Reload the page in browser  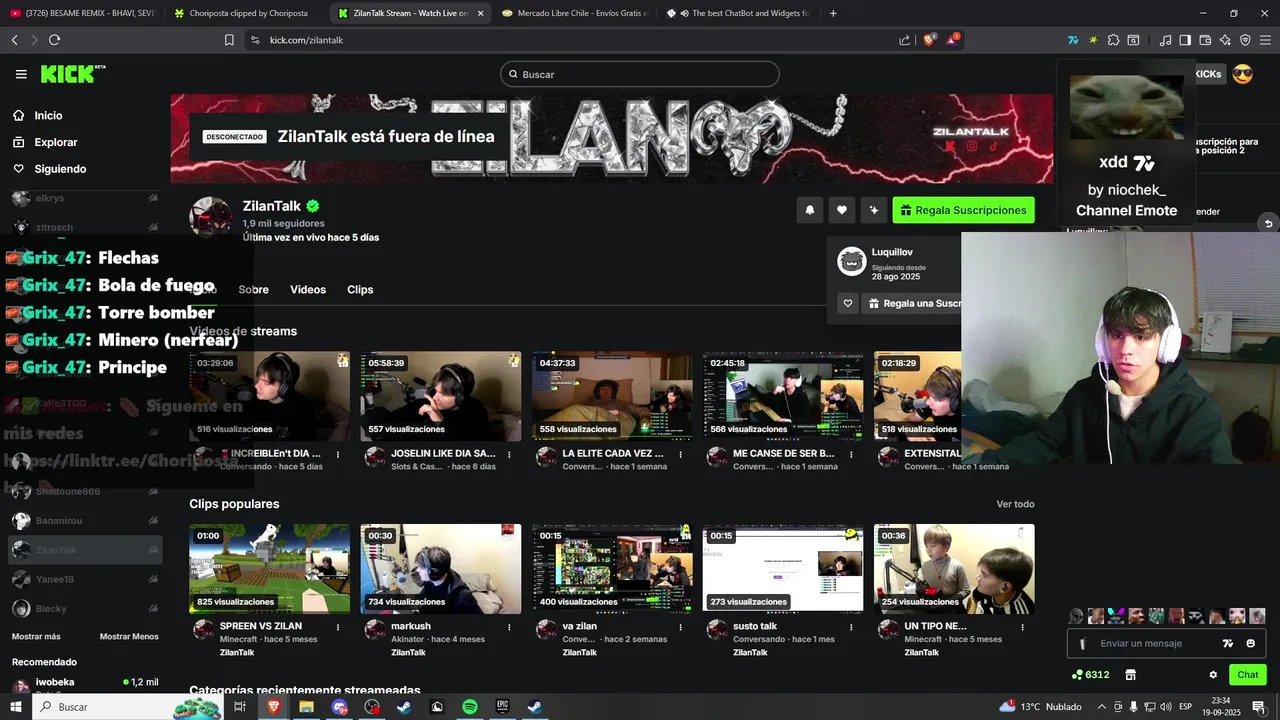tap(54, 40)
